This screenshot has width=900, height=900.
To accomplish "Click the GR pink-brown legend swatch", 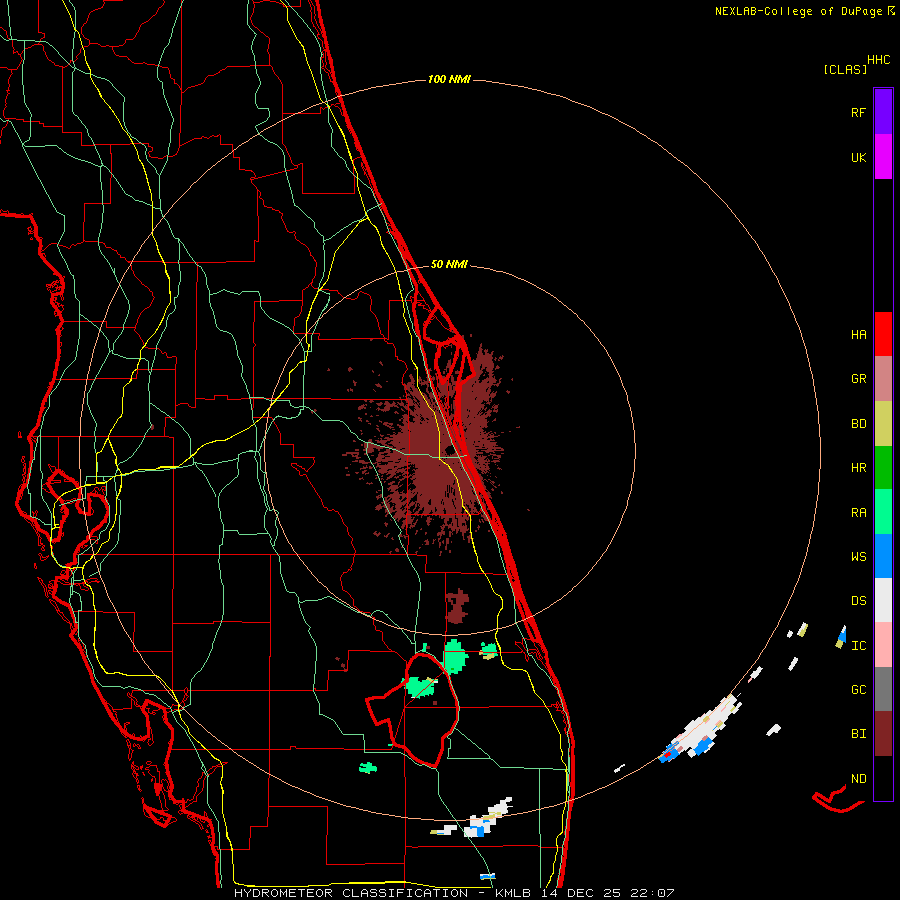I will pyautogui.click(x=883, y=379).
